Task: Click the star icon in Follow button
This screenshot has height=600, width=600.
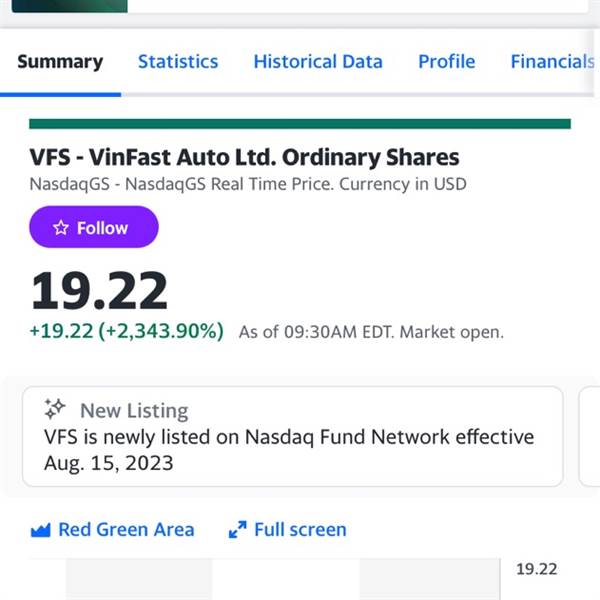Action: tap(61, 228)
